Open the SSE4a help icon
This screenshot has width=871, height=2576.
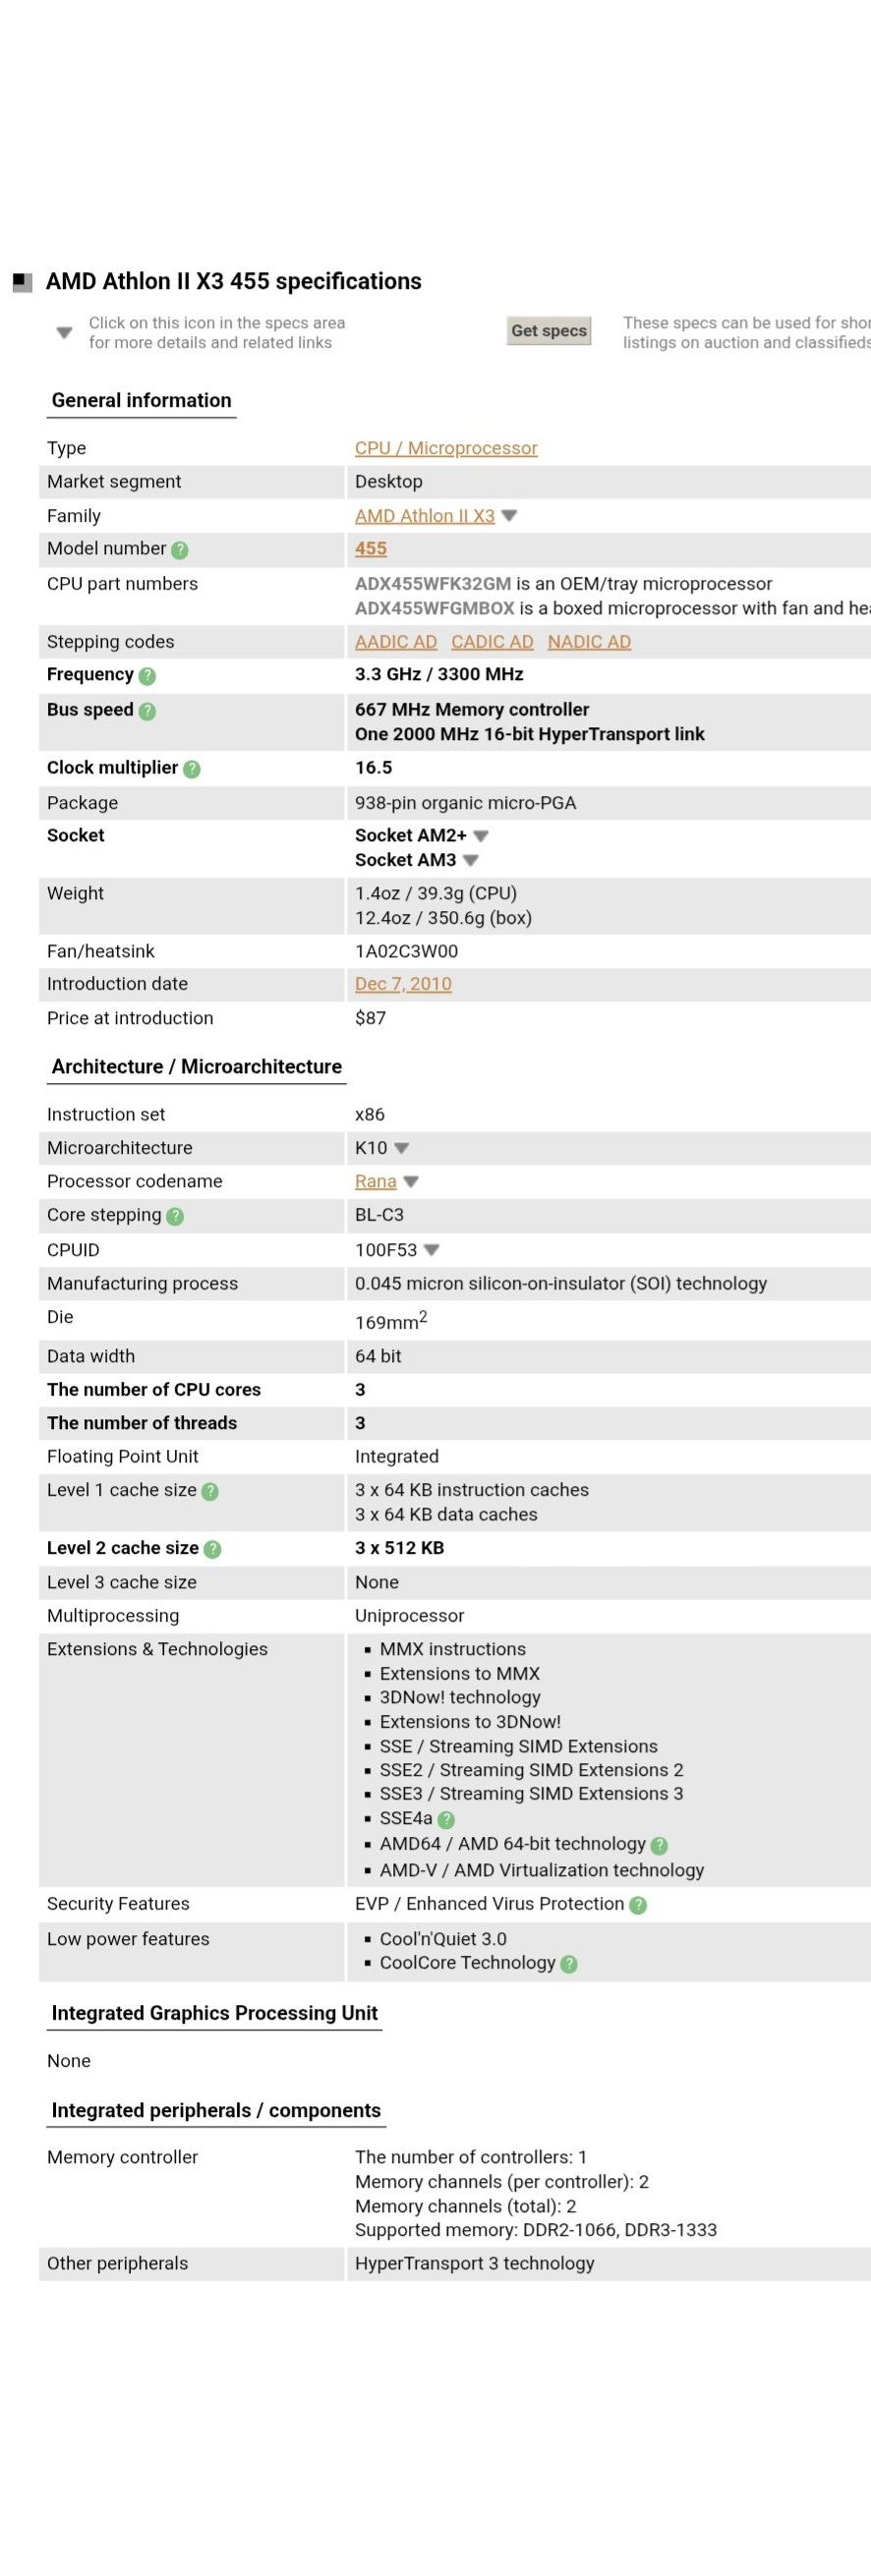(x=446, y=1819)
